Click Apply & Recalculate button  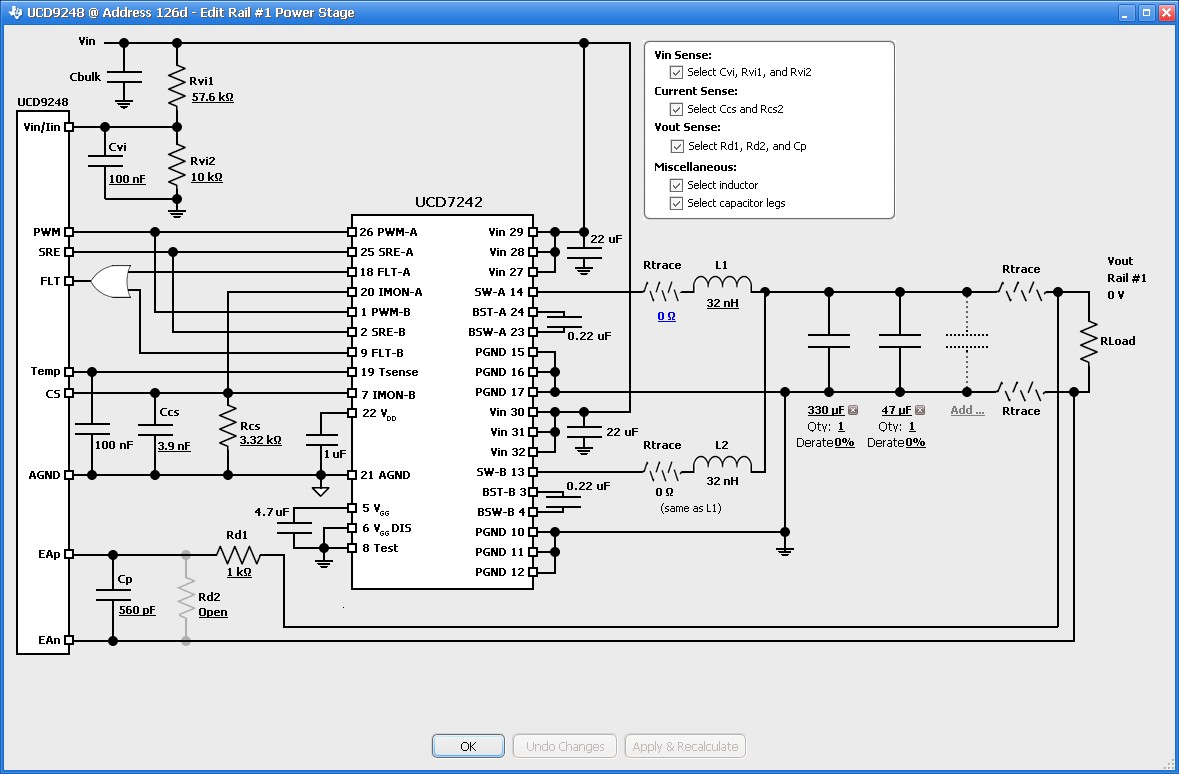click(x=685, y=746)
